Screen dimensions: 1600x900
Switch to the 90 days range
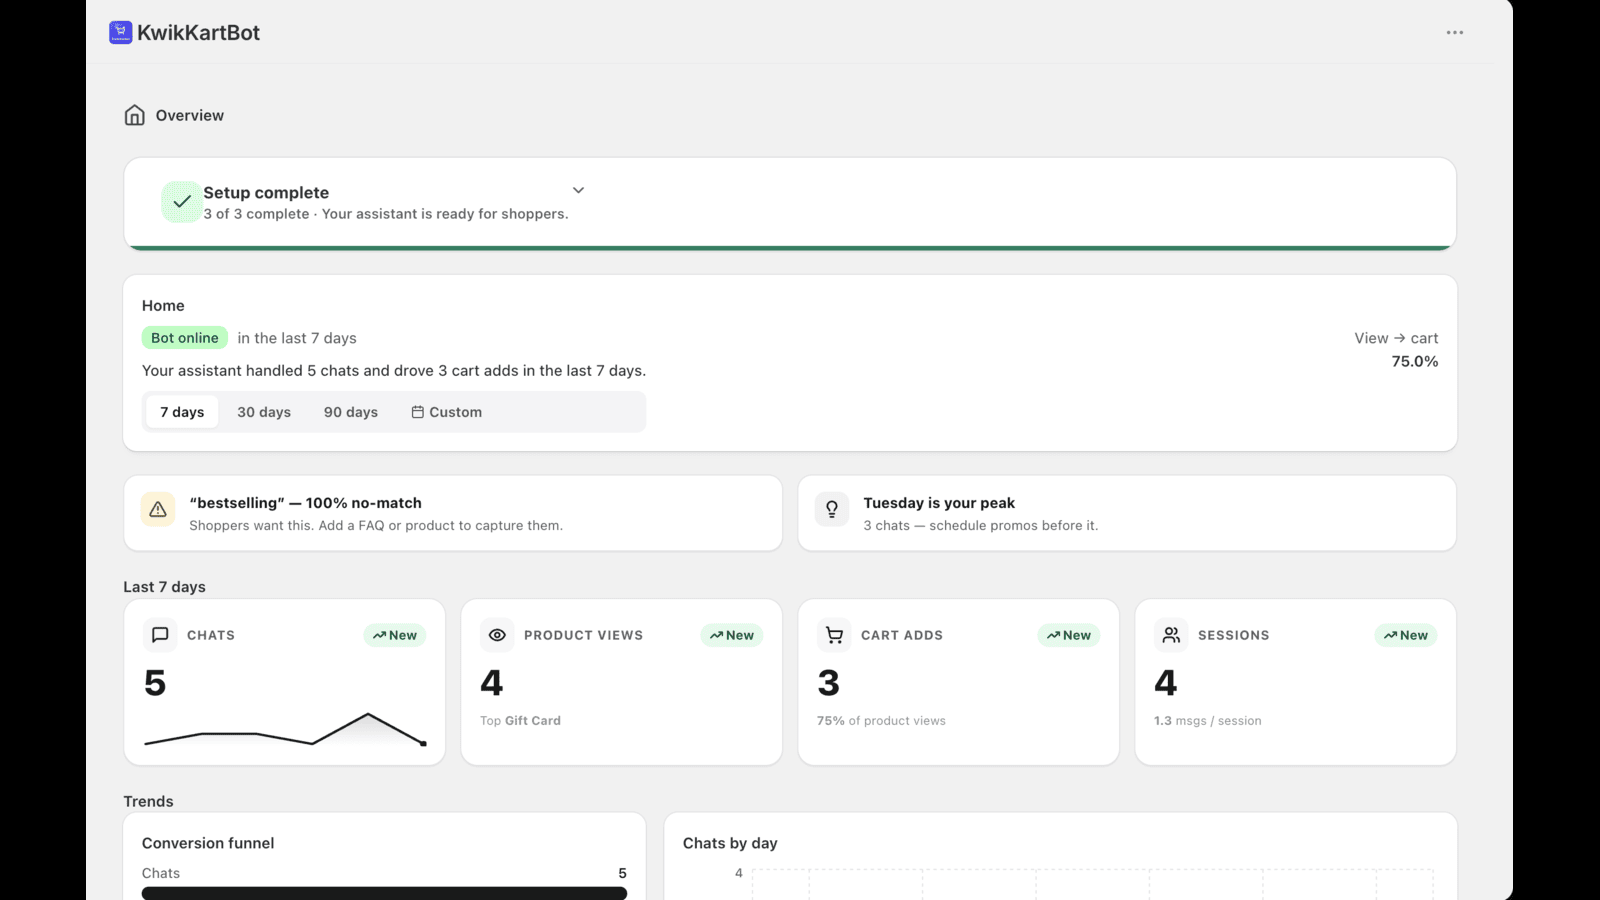351,412
